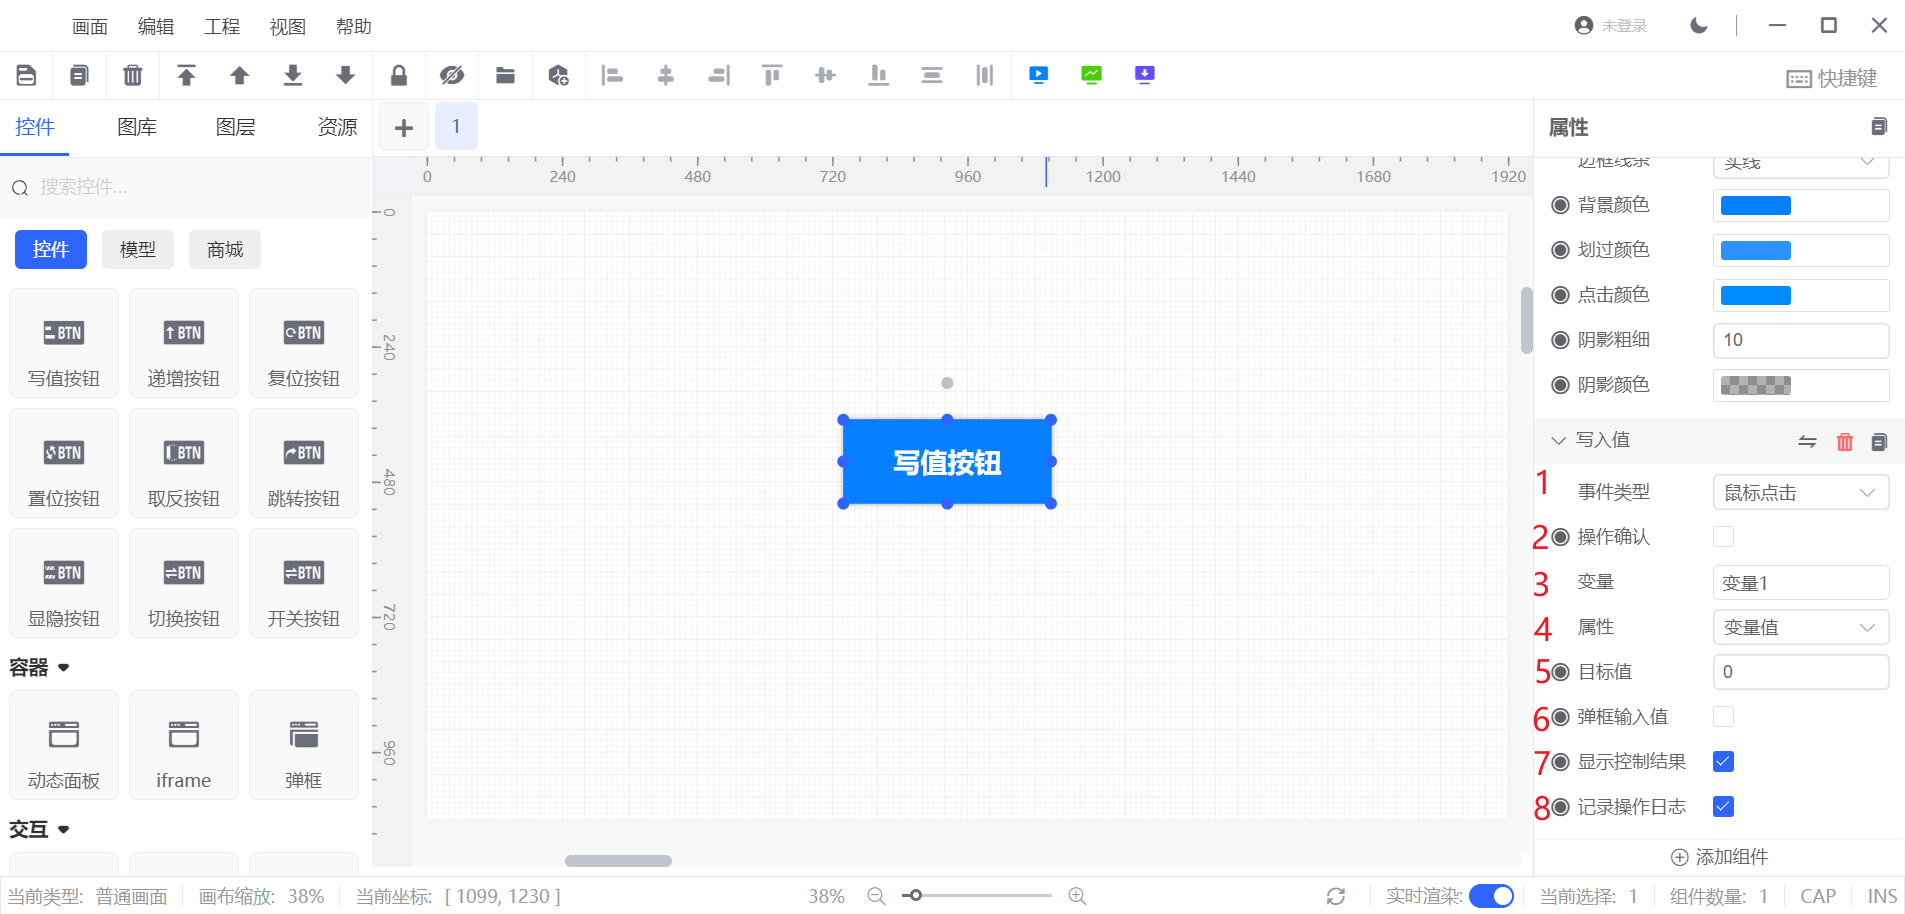Click the lock icon in toolbar
The image size is (1905, 914).
(398, 75)
